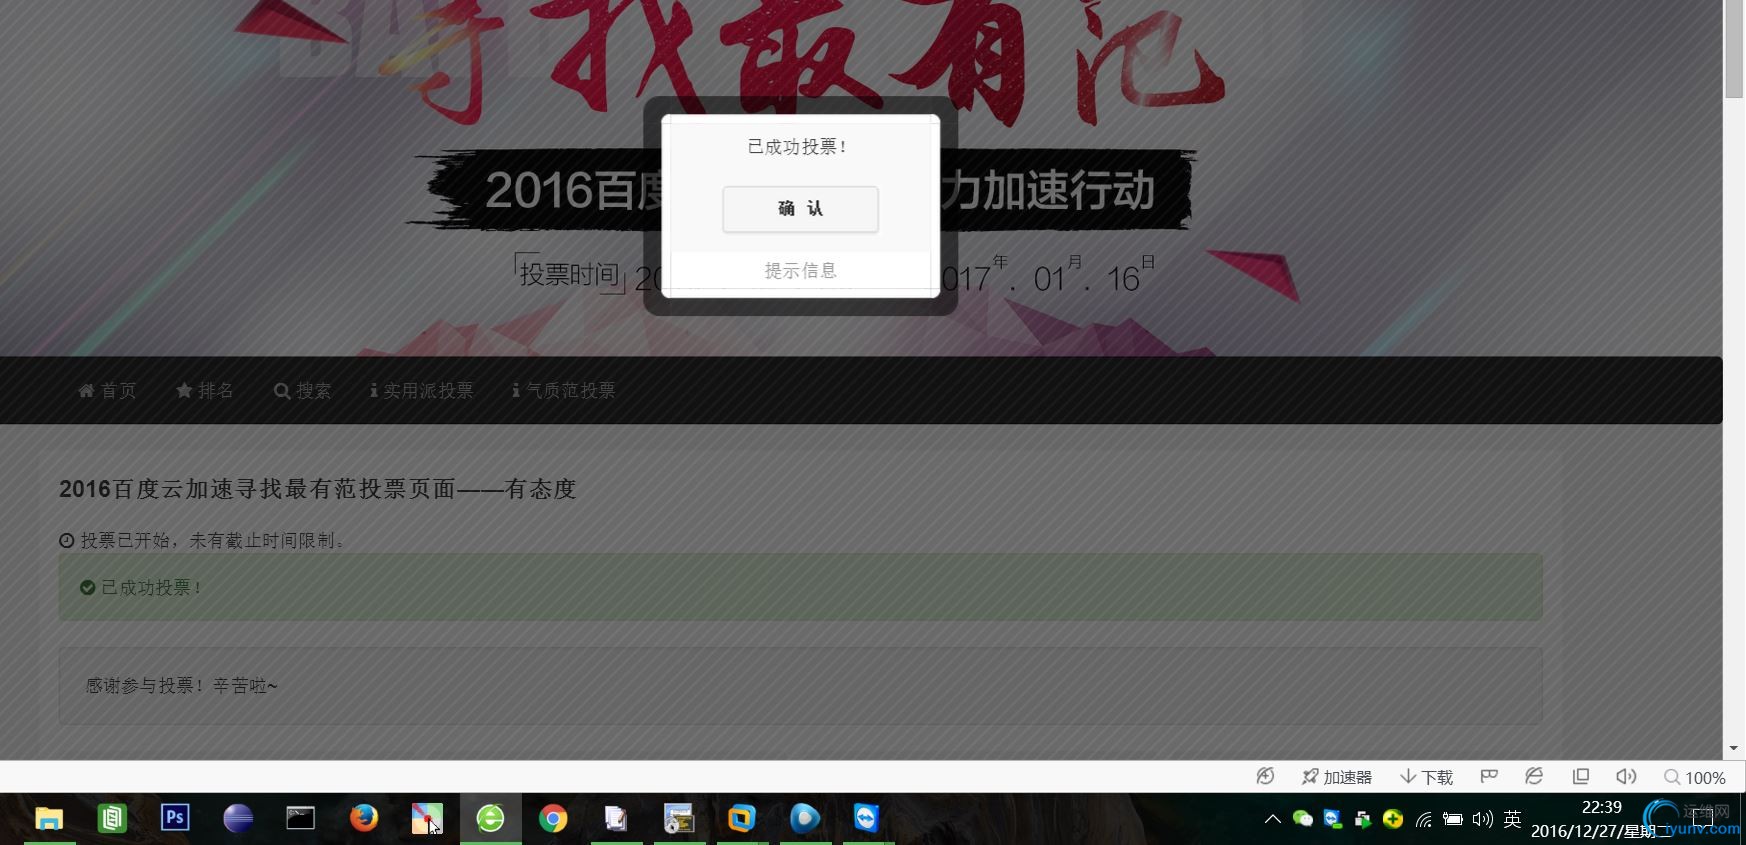
Task: Open the document-copy app taskbar icon
Action: [616, 819]
